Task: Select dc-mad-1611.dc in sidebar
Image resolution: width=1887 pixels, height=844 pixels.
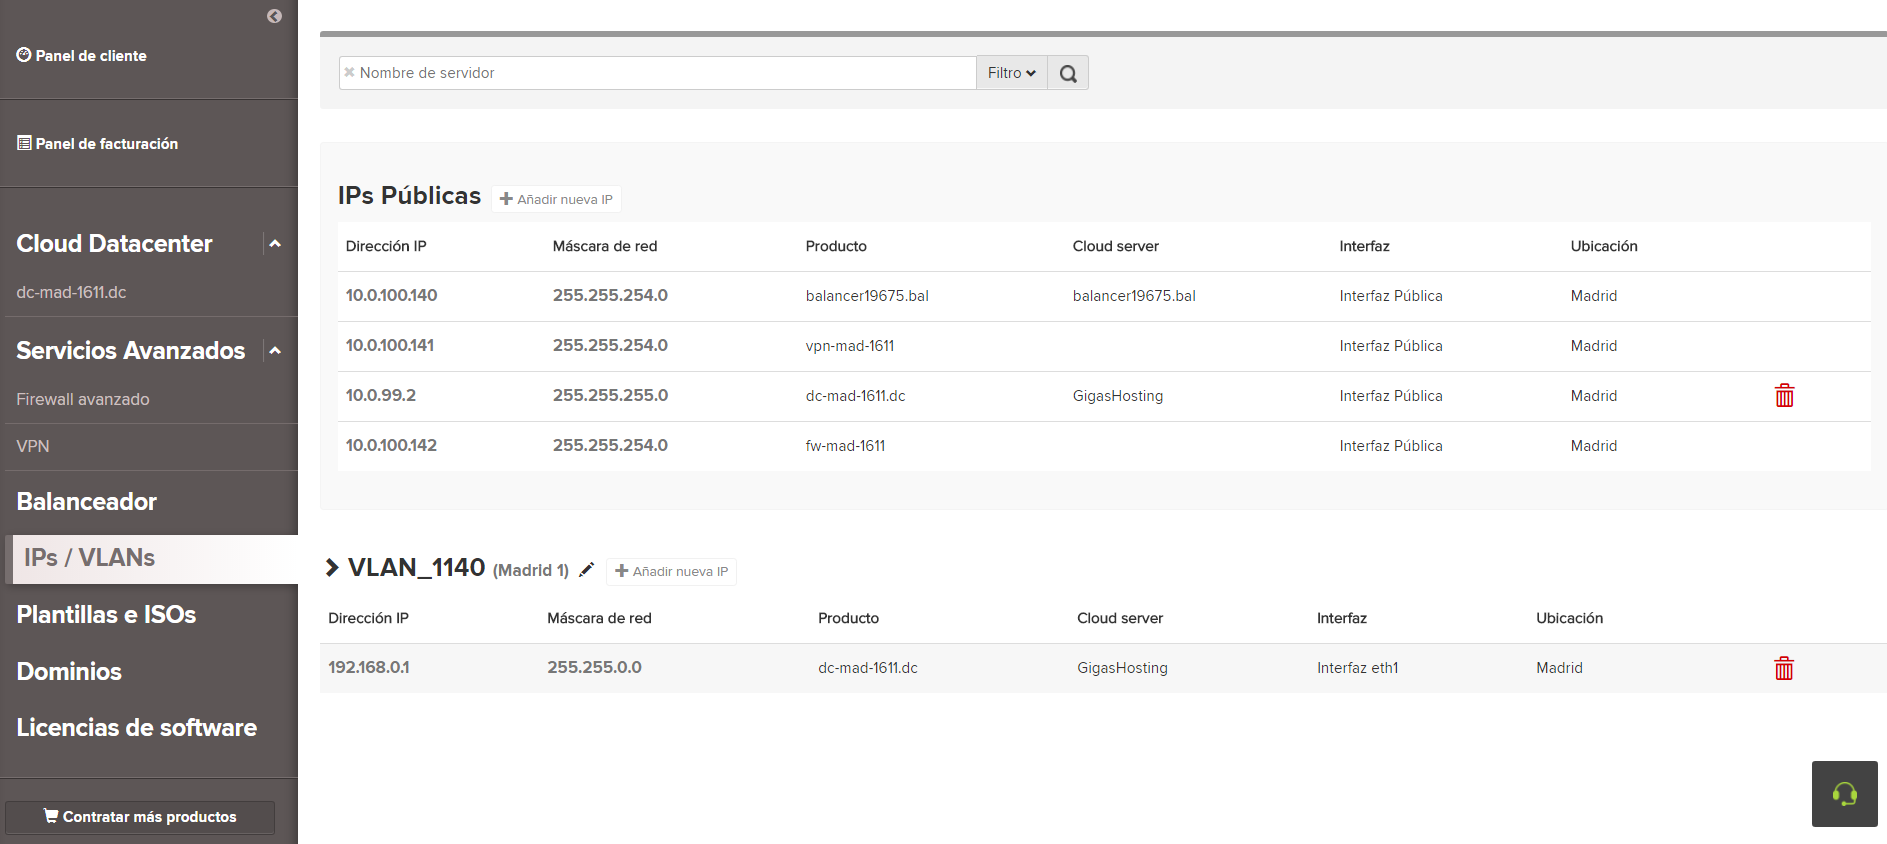Action: pos(71,292)
